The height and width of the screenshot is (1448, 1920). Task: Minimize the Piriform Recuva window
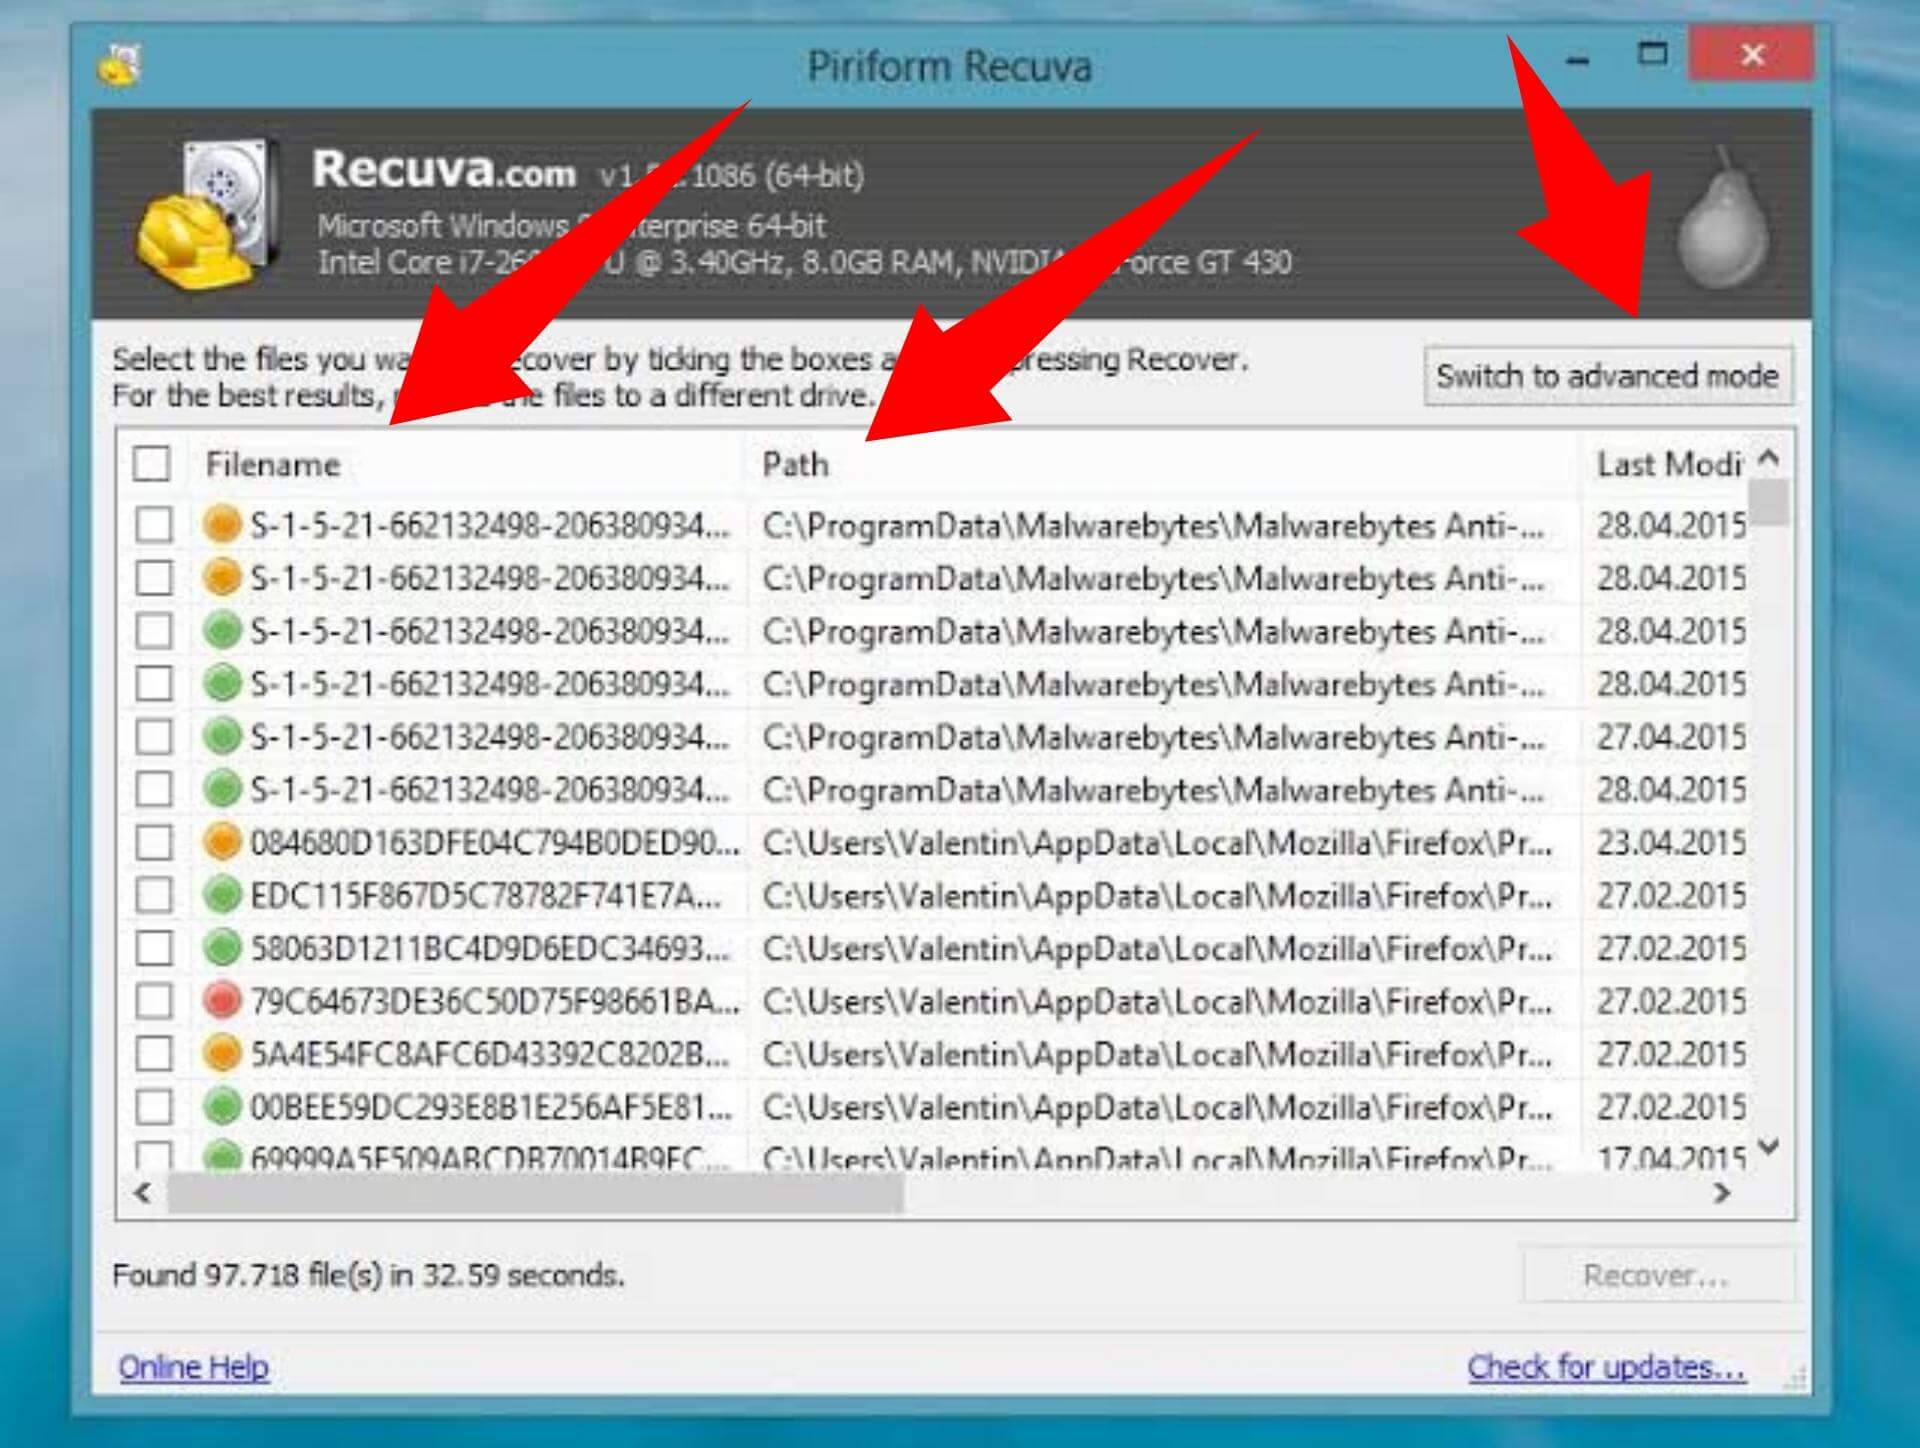tap(1578, 62)
